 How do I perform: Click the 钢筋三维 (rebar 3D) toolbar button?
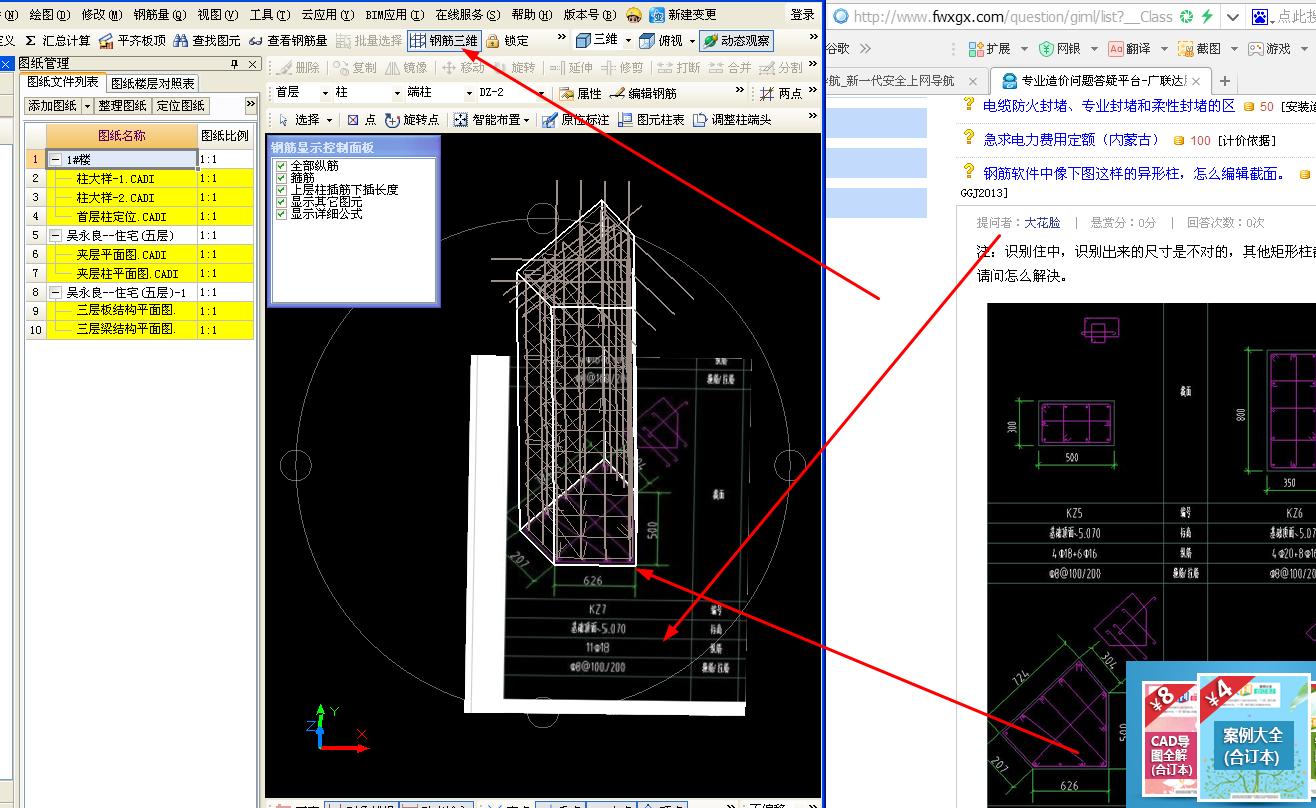coord(444,41)
